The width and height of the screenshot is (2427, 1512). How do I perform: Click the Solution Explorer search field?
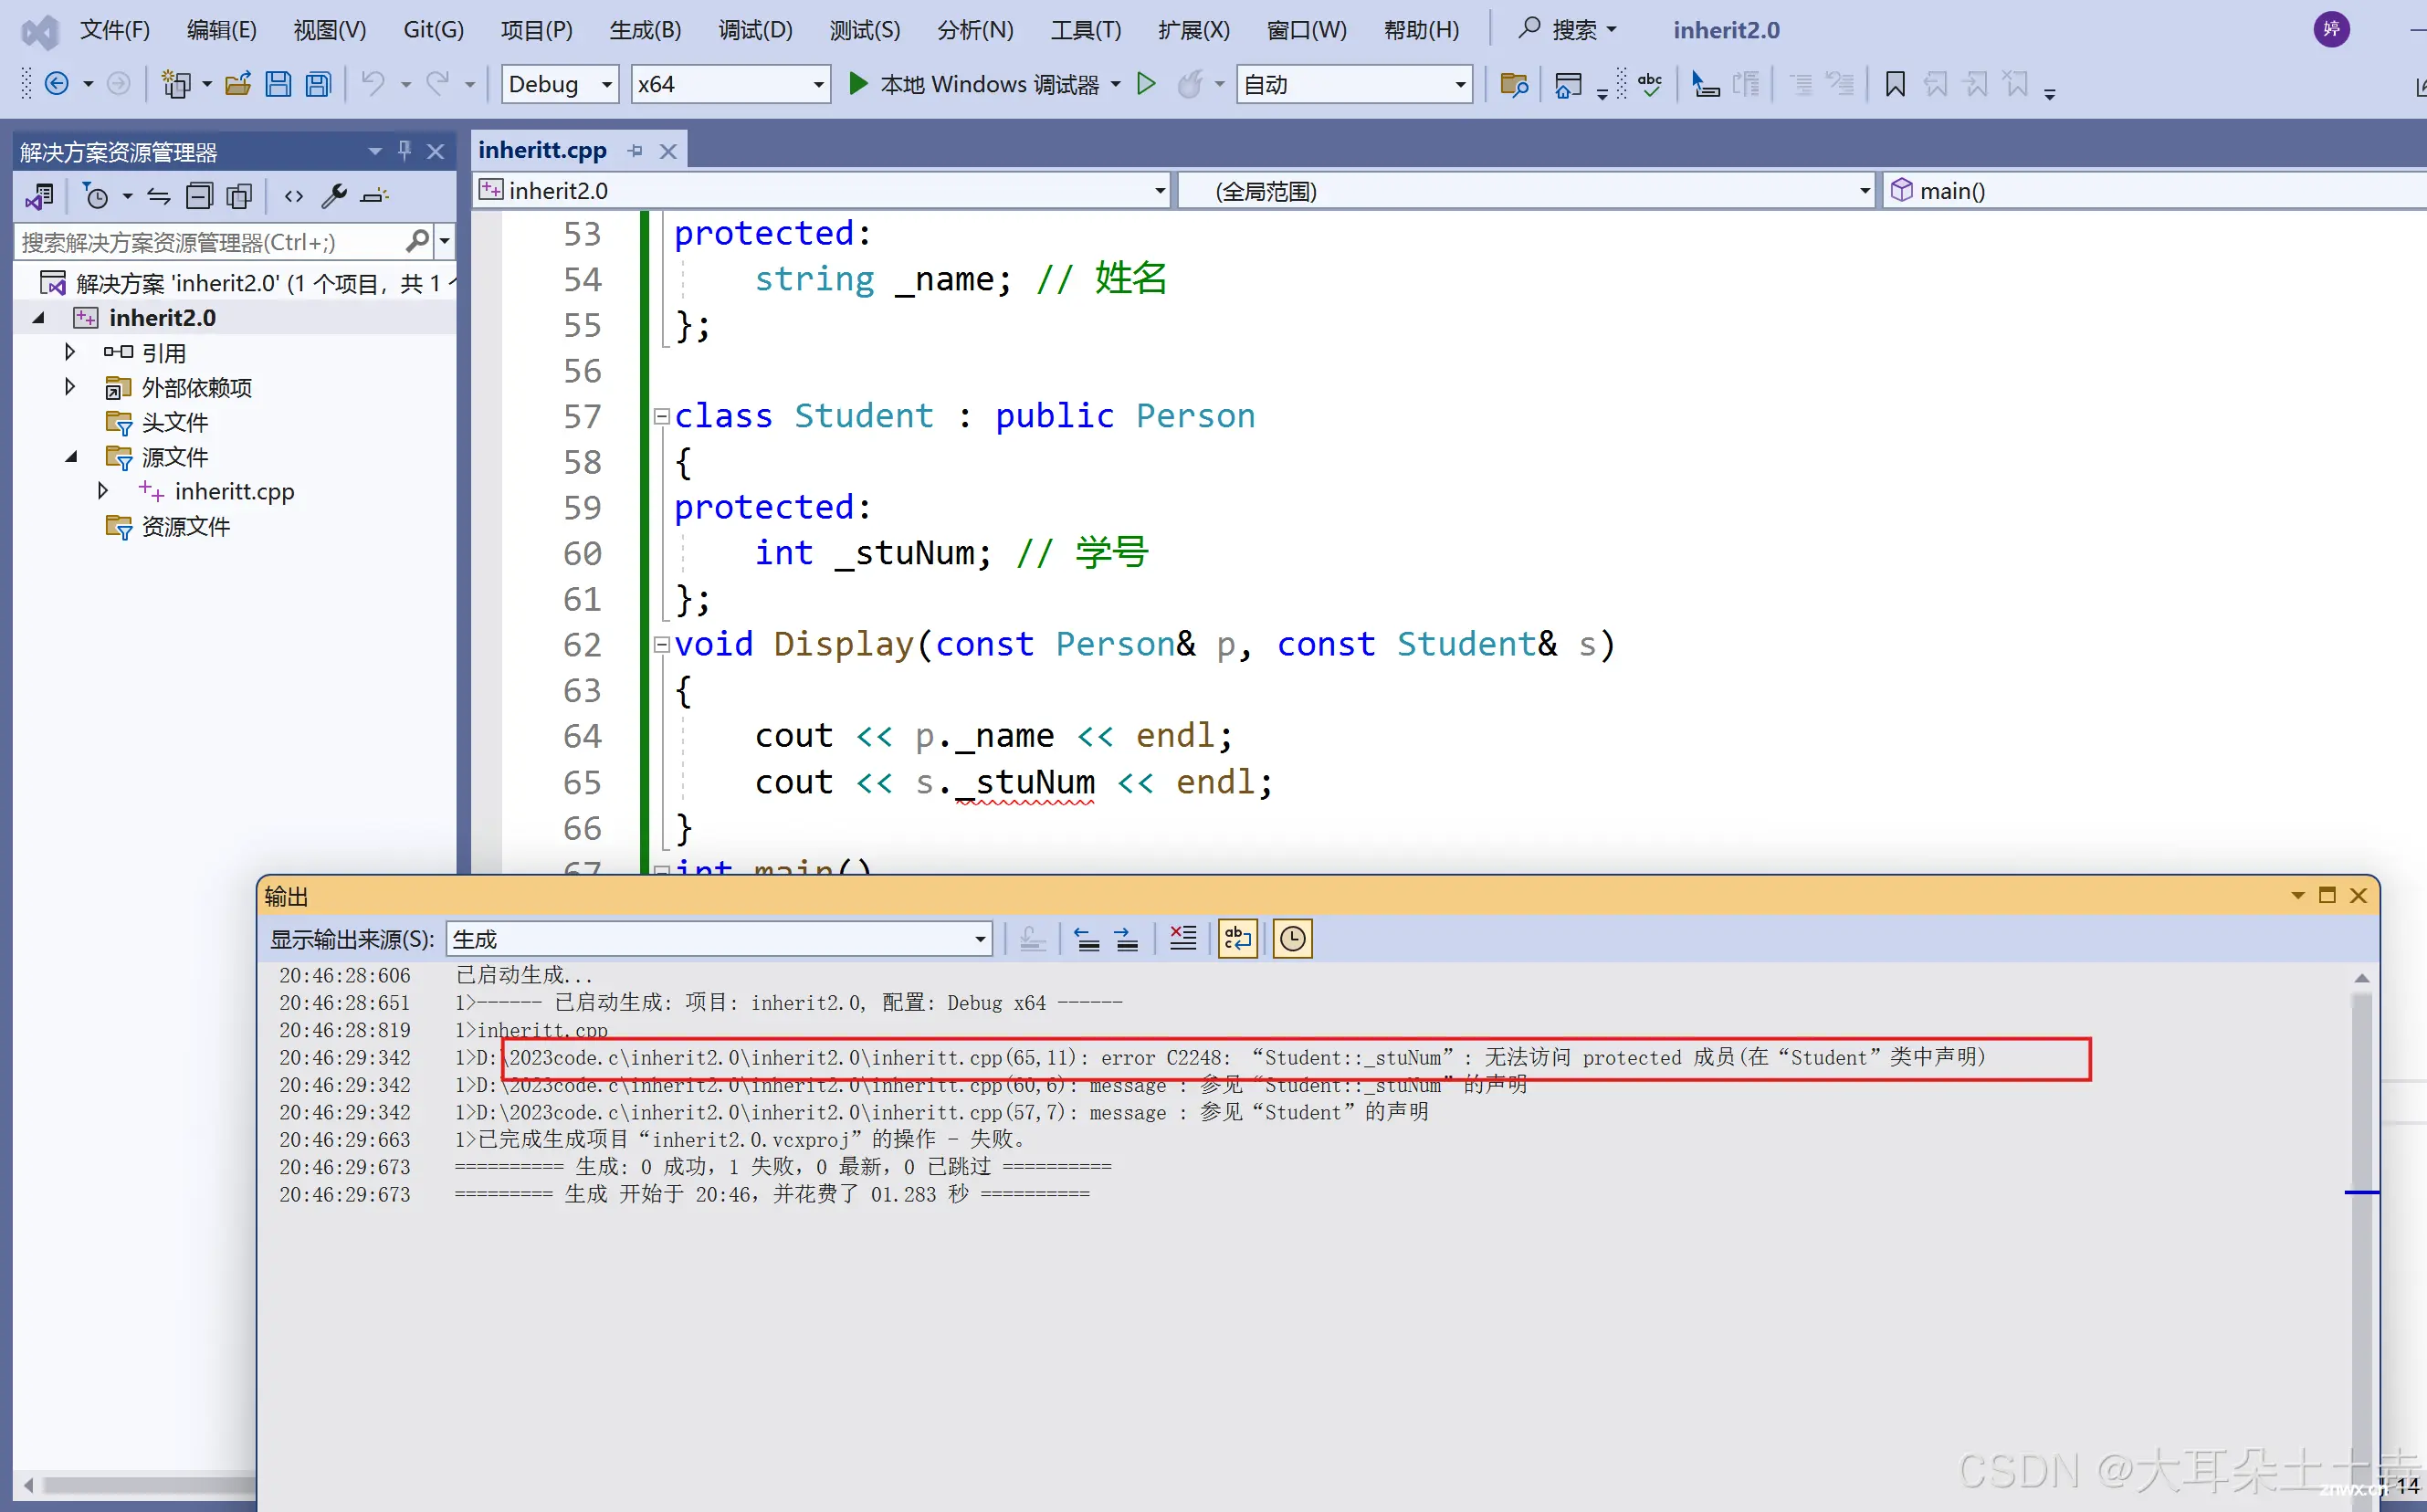click(x=210, y=241)
